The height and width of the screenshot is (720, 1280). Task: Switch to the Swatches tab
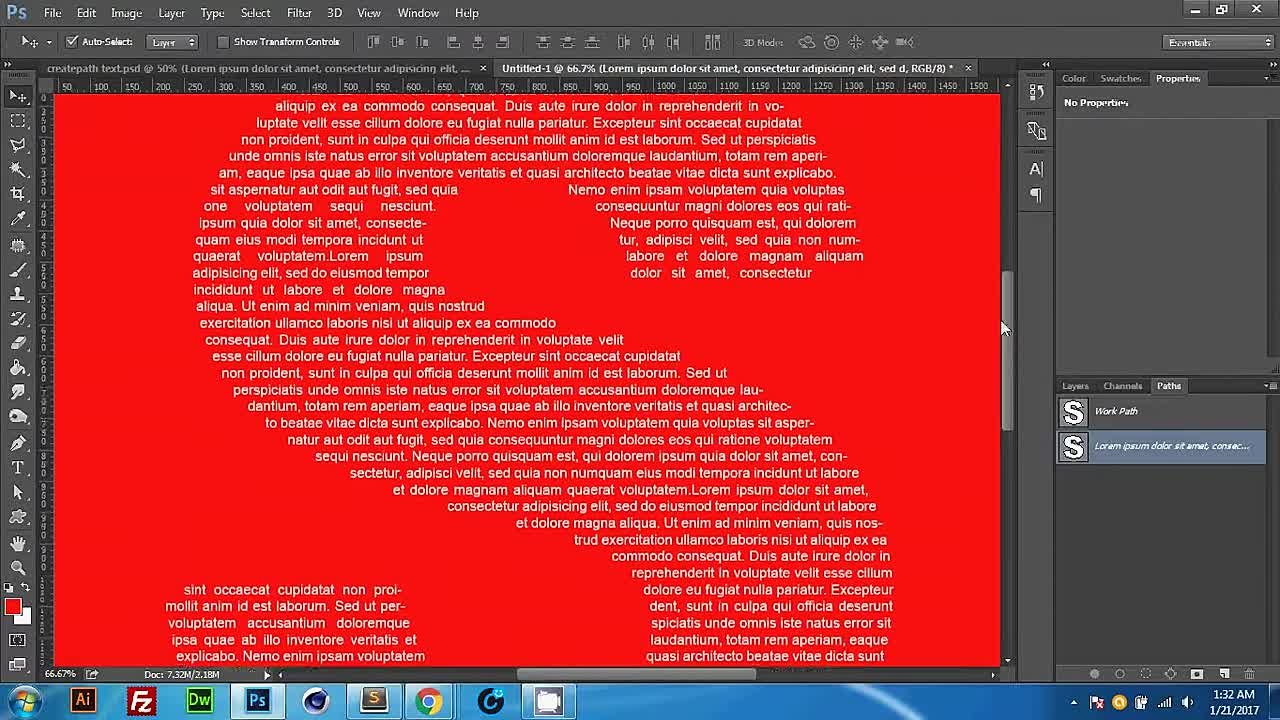click(1120, 78)
